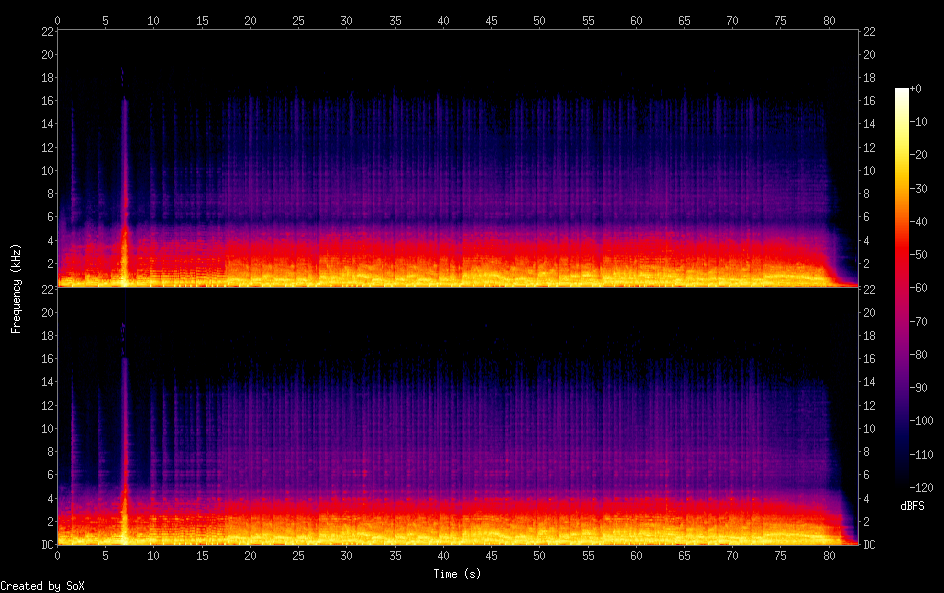The image size is (944, 593).
Task: Click the -60 level on the color scale
Action: [x=902, y=288]
